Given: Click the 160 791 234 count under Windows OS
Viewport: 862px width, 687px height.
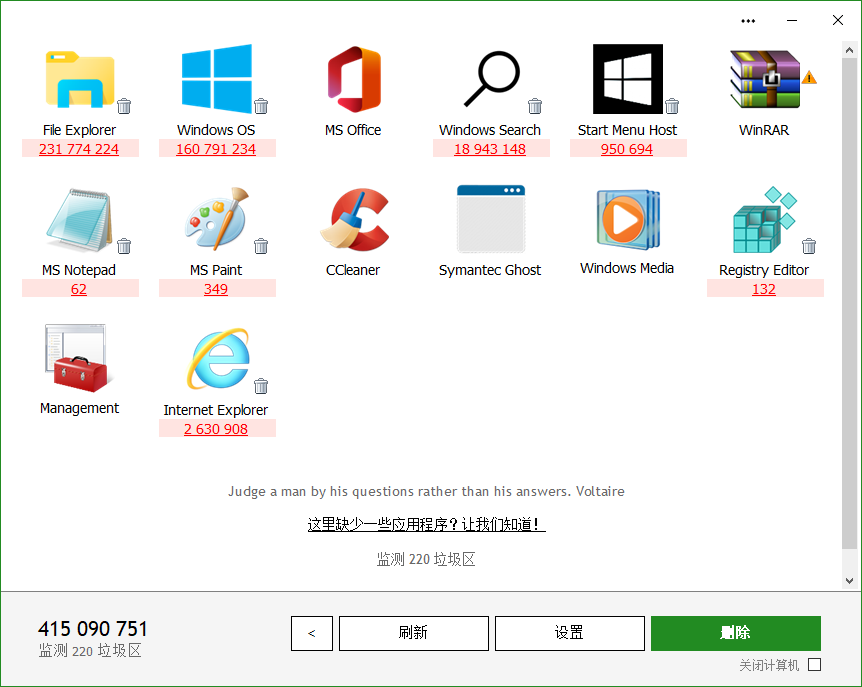Looking at the screenshot, I should point(216,148).
